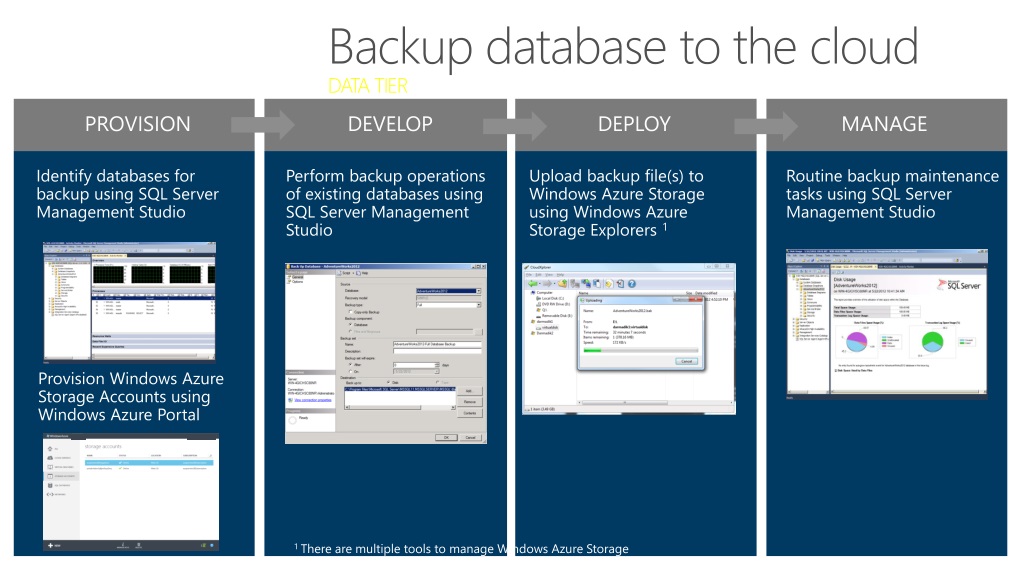
Task: Select the highlighted backup destination path
Action: (400, 389)
